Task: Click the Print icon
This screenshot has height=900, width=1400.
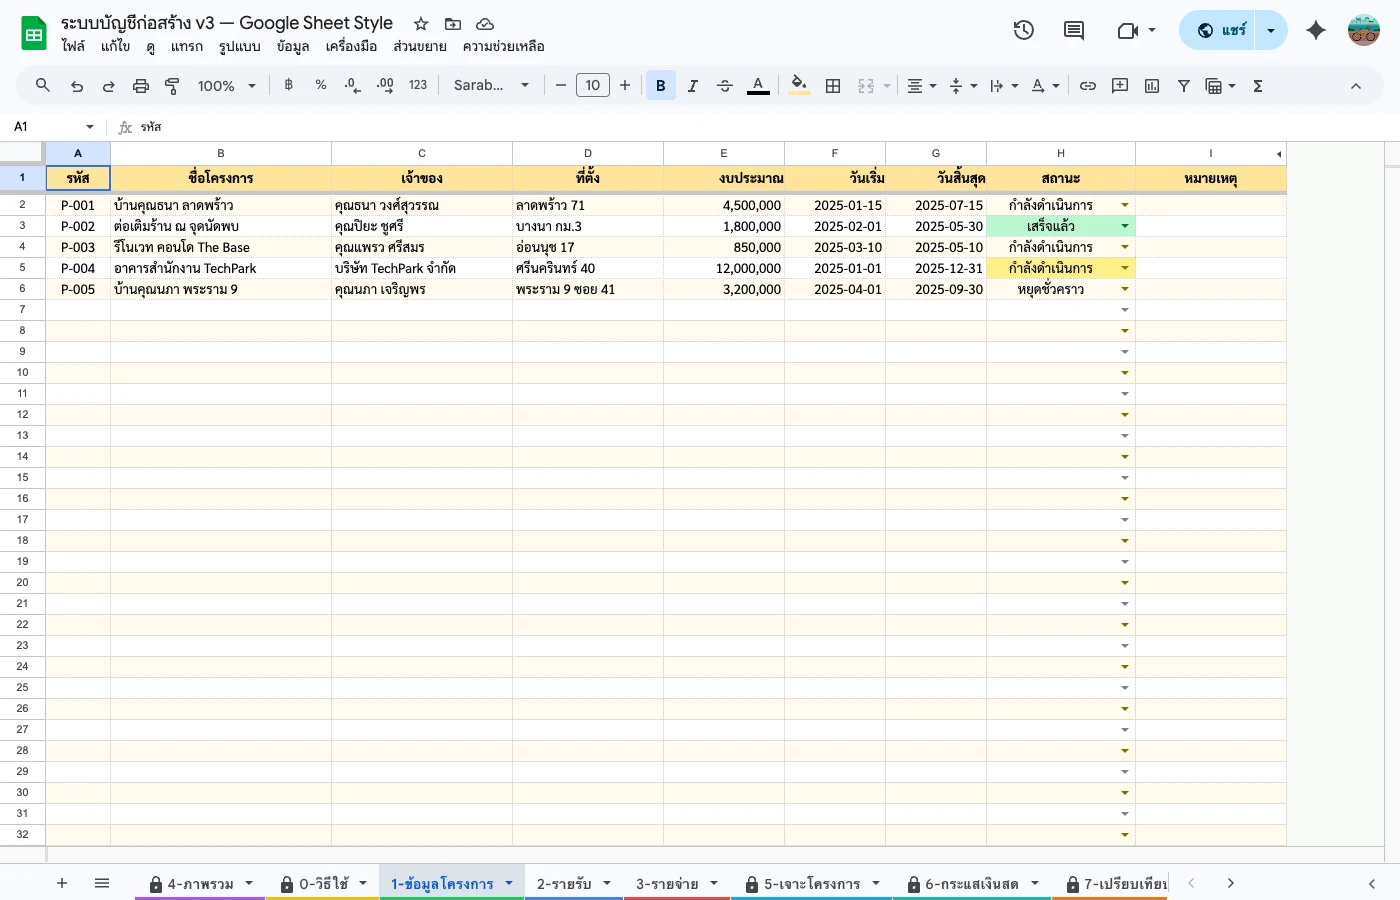Action: click(x=140, y=85)
